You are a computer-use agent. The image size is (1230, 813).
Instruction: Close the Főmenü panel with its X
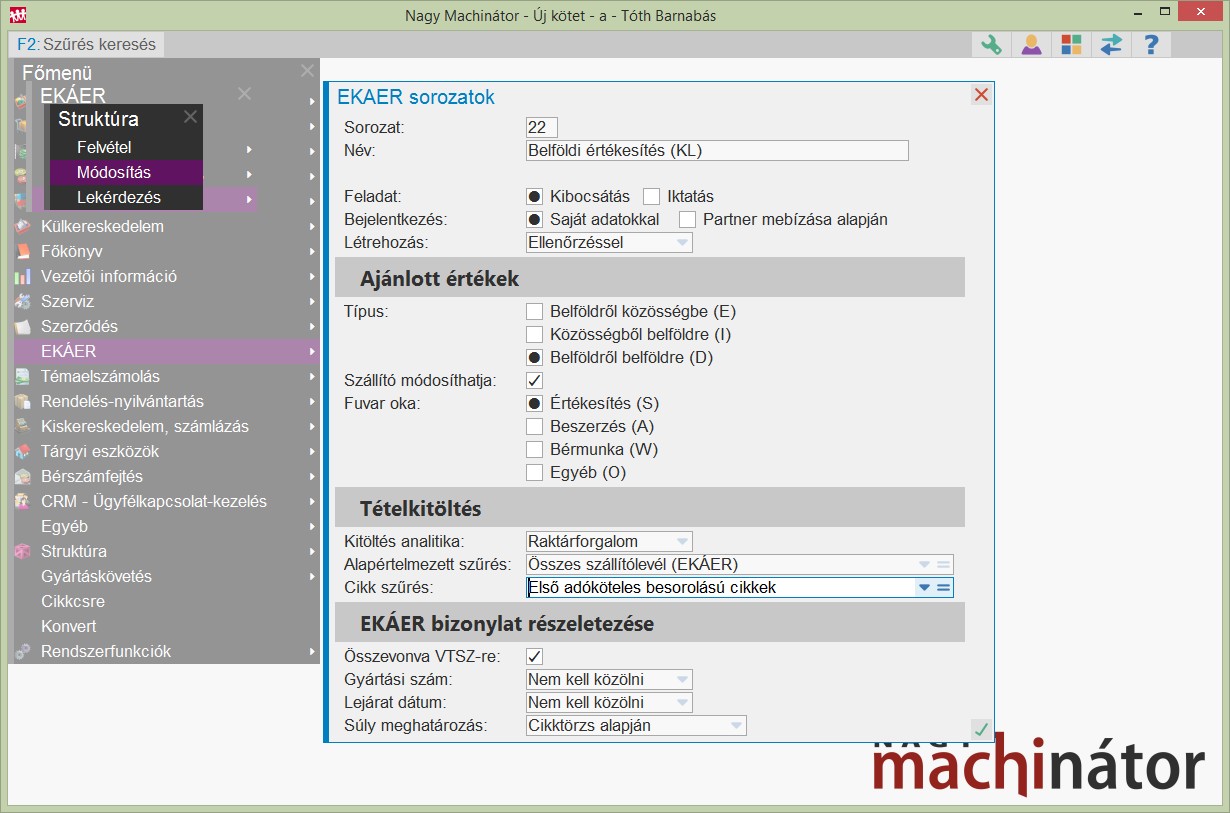(x=307, y=71)
